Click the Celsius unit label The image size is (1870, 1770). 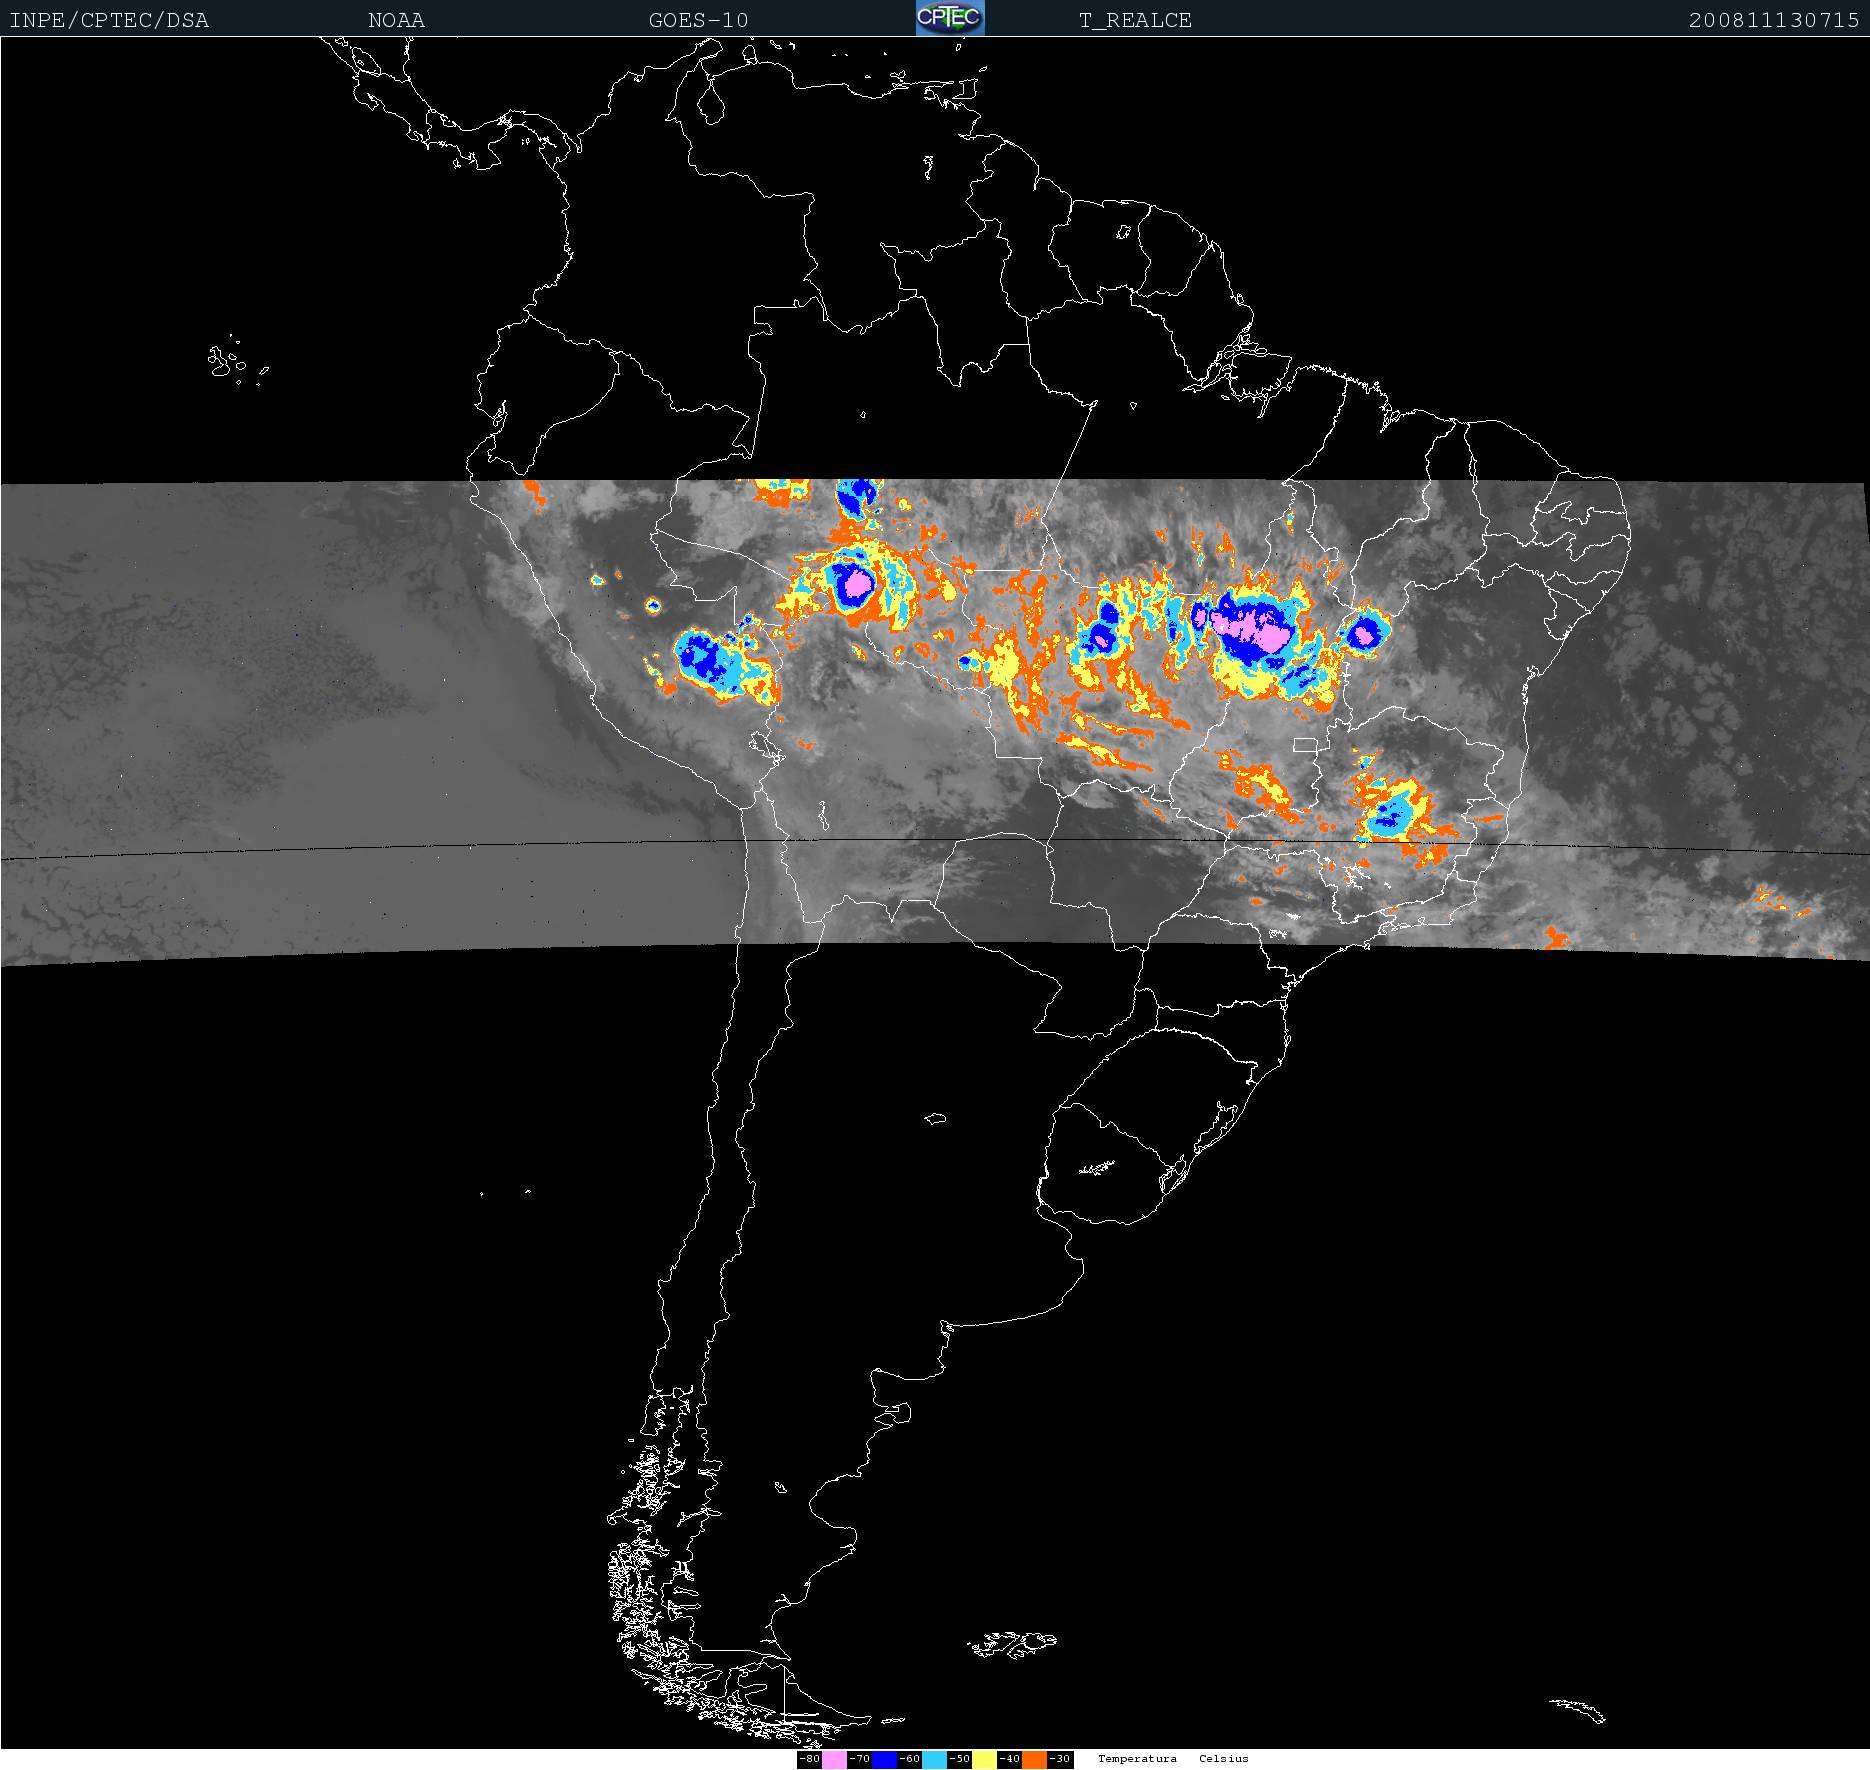[1224, 1758]
